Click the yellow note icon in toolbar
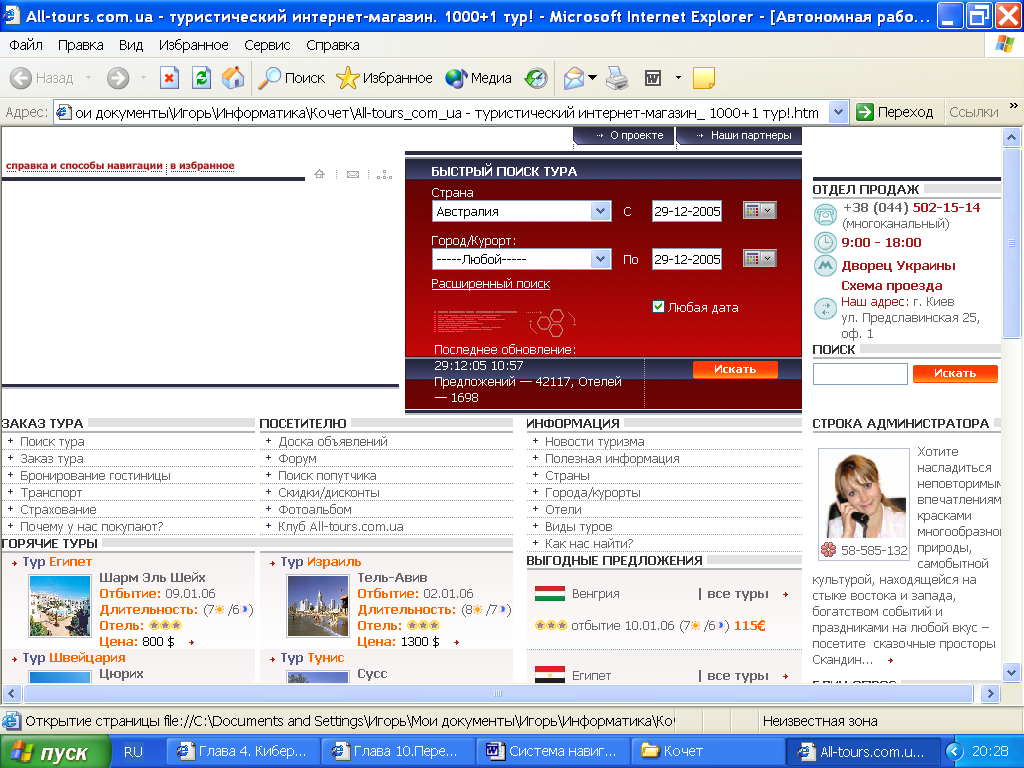This screenshot has height=768, width=1024. click(703, 78)
